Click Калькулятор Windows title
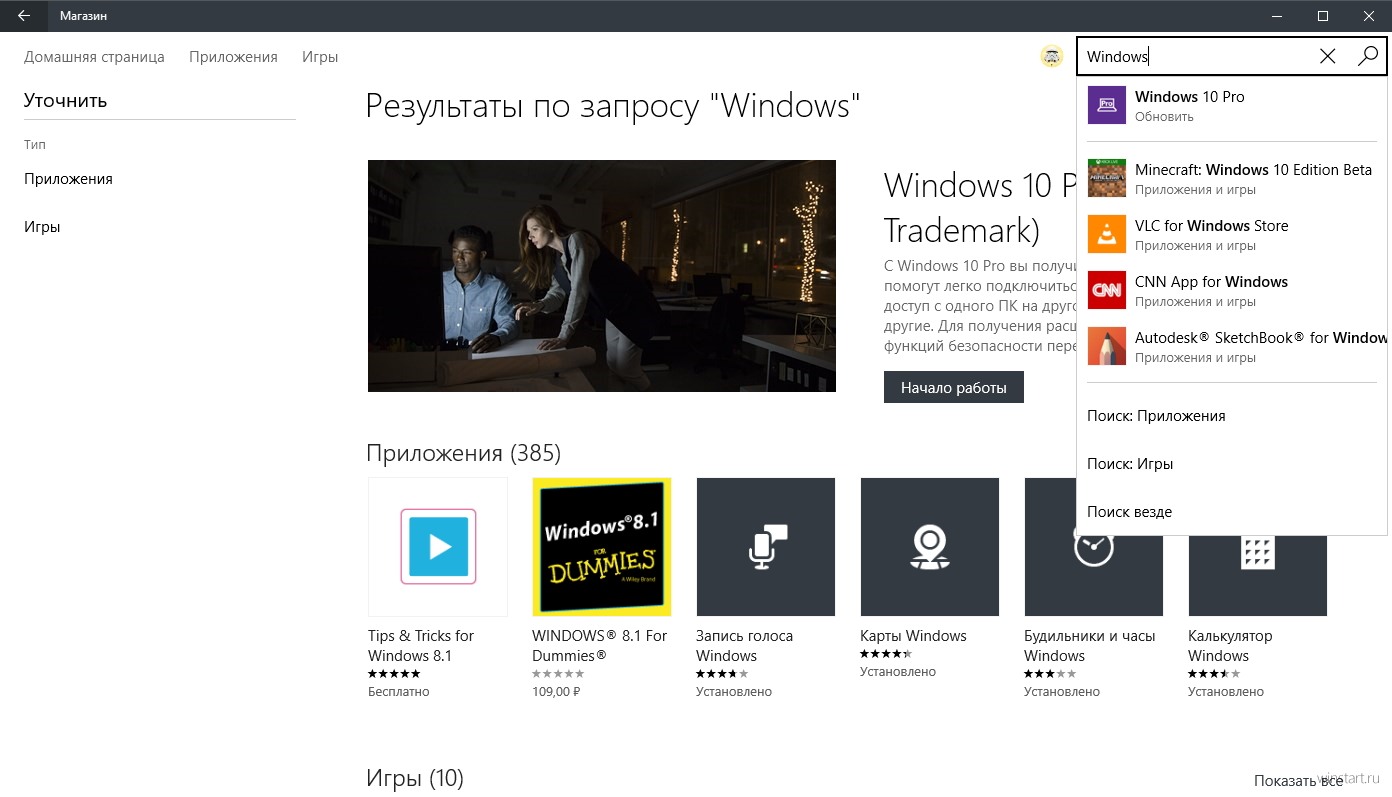1392x797 pixels. 1230,646
